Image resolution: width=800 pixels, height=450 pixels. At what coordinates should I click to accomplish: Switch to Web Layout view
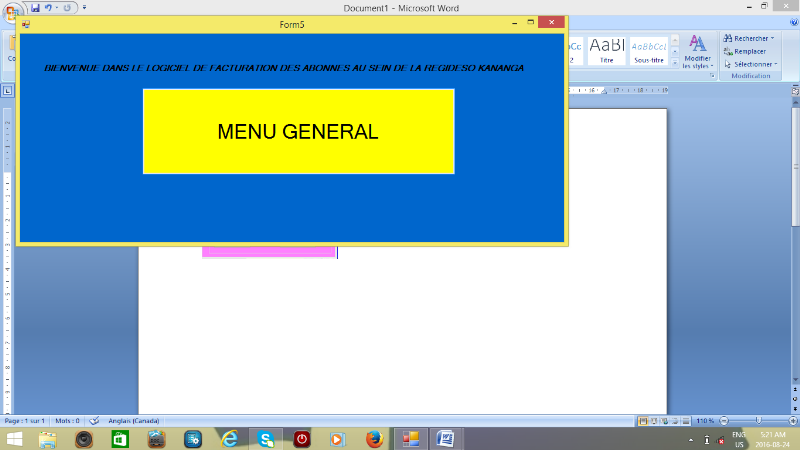(x=665, y=421)
